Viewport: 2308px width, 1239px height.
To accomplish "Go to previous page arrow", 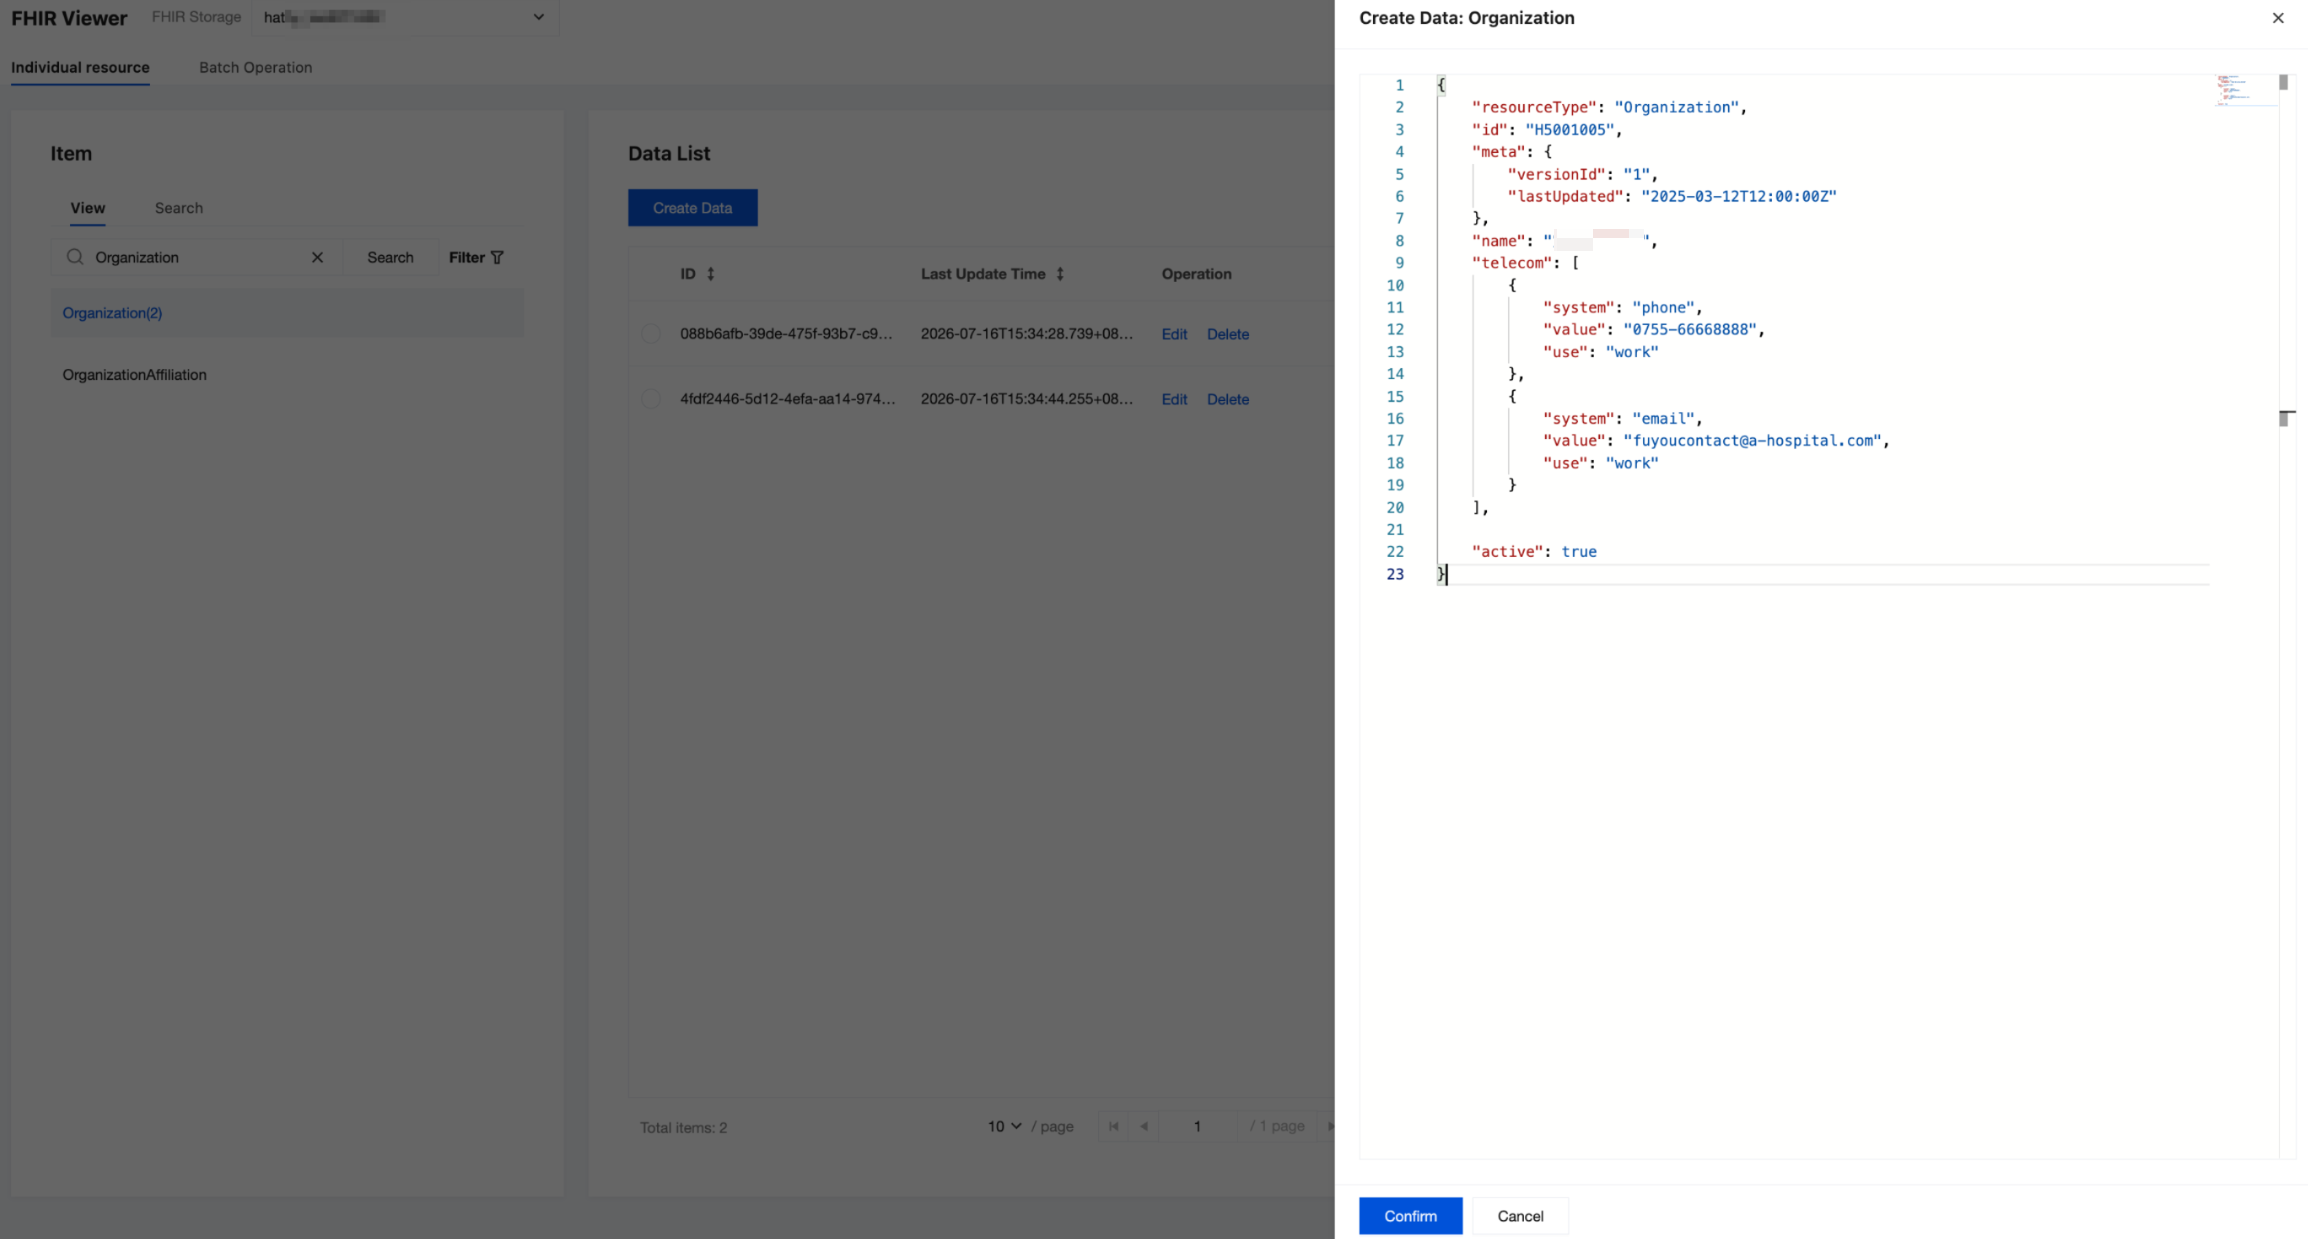I will (x=1144, y=1126).
